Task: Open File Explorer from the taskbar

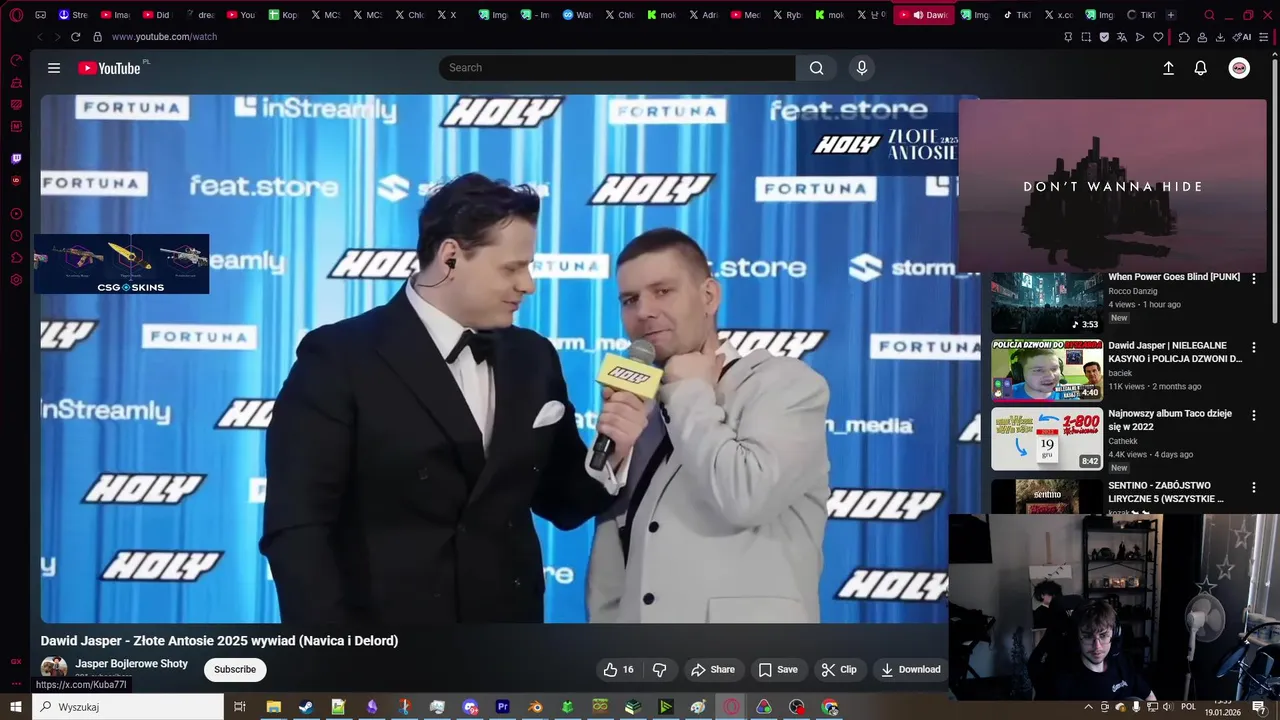Action: pyautogui.click(x=273, y=707)
